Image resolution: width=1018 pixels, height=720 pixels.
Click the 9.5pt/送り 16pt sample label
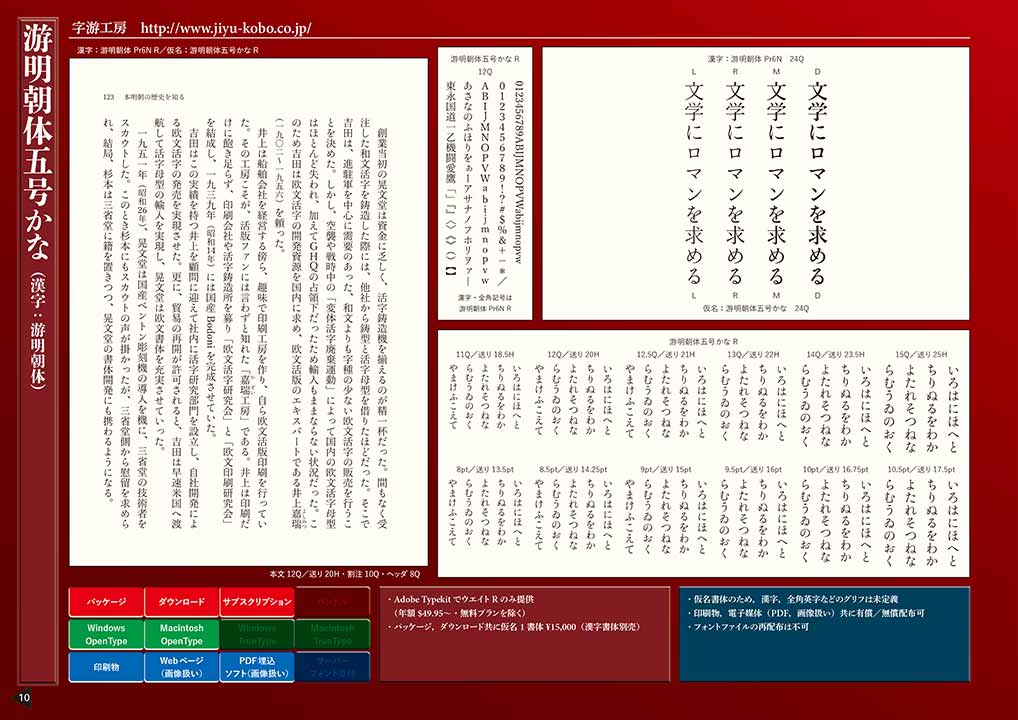click(753, 469)
